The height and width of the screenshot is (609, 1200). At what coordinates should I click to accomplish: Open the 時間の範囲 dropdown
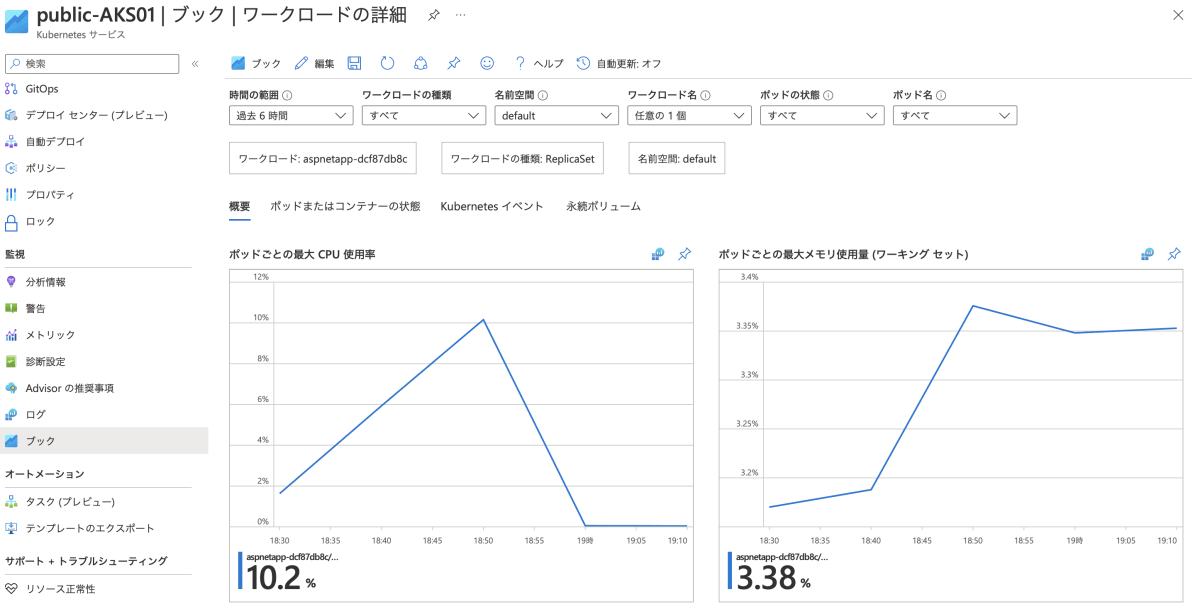tap(291, 115)
